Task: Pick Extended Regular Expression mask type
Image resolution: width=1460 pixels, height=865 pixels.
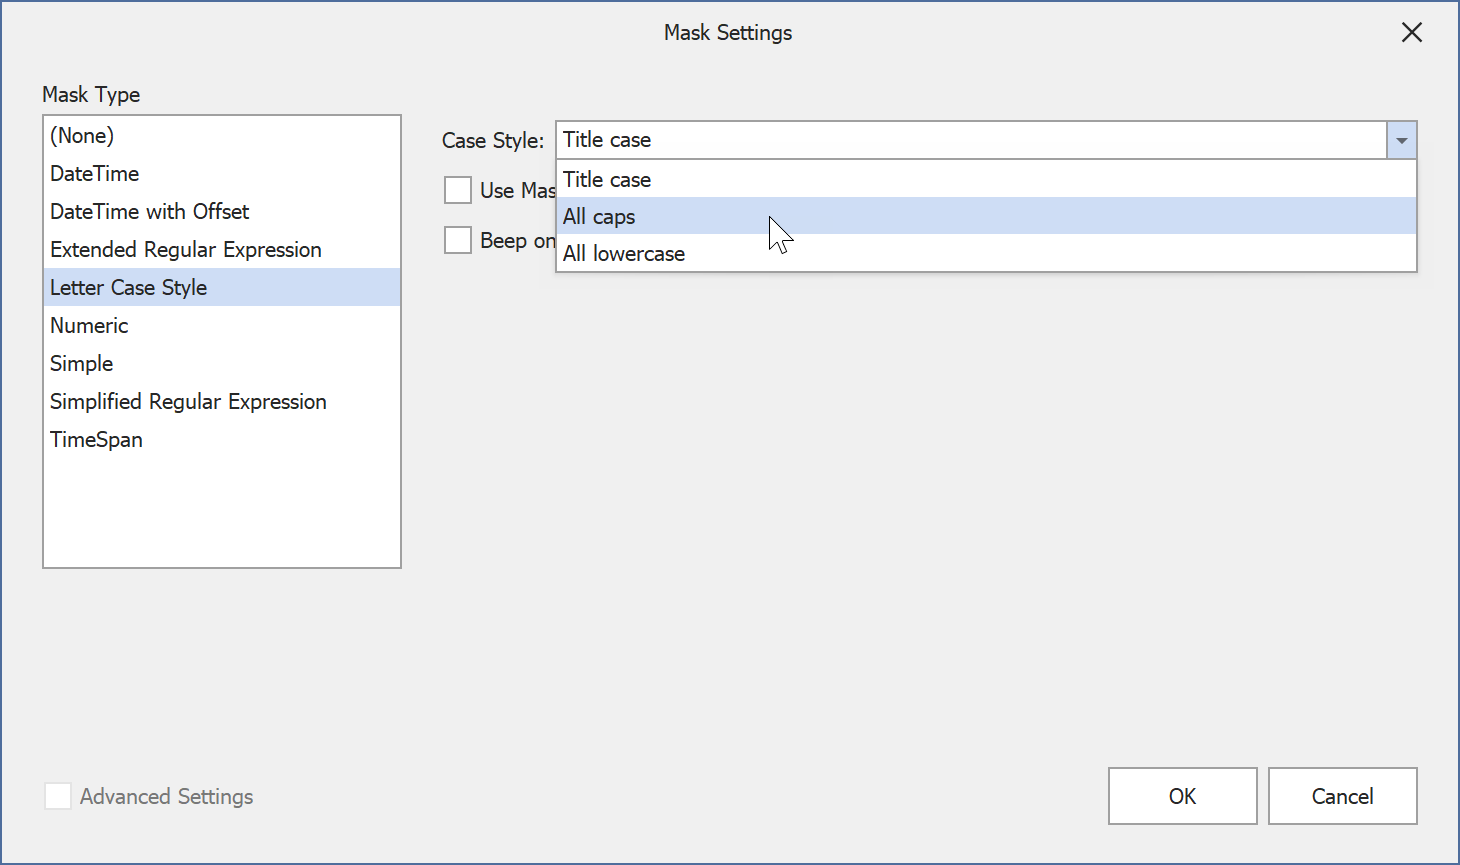Action: tap(186, 250)
